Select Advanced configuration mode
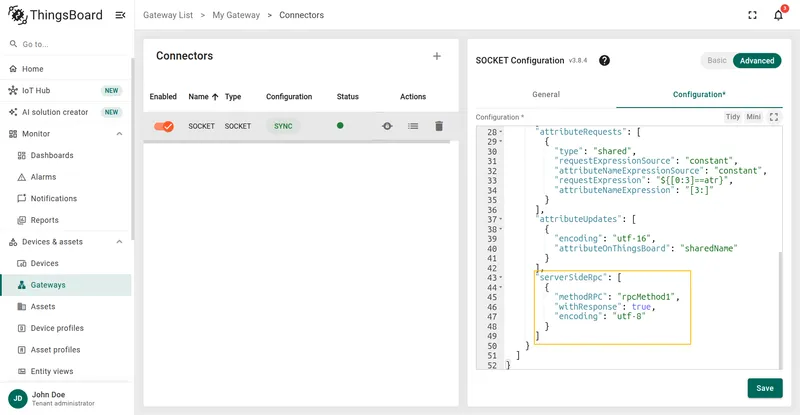Viewport: 800px width, 415px height. [x=757, y=60]
